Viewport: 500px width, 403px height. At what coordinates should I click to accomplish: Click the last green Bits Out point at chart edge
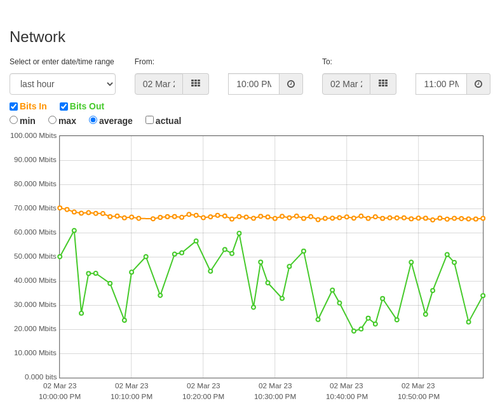483,296
